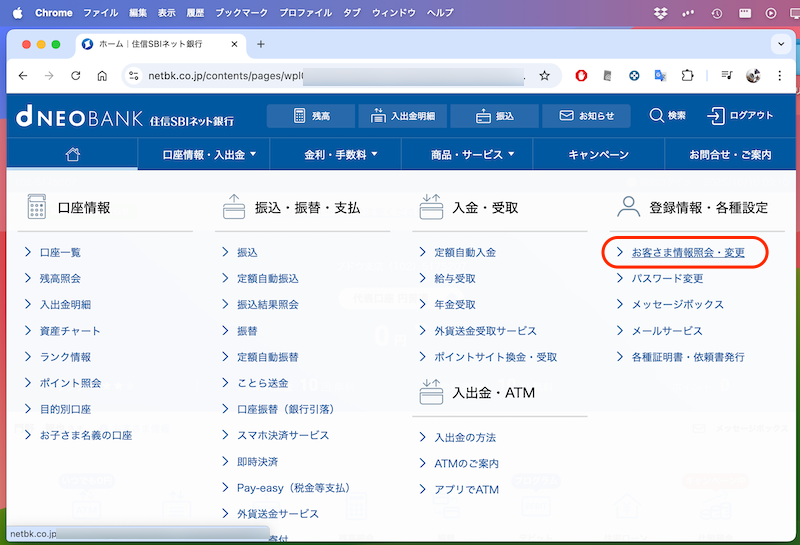Open 入出金明細 statement button

click(x=402, y=116)
